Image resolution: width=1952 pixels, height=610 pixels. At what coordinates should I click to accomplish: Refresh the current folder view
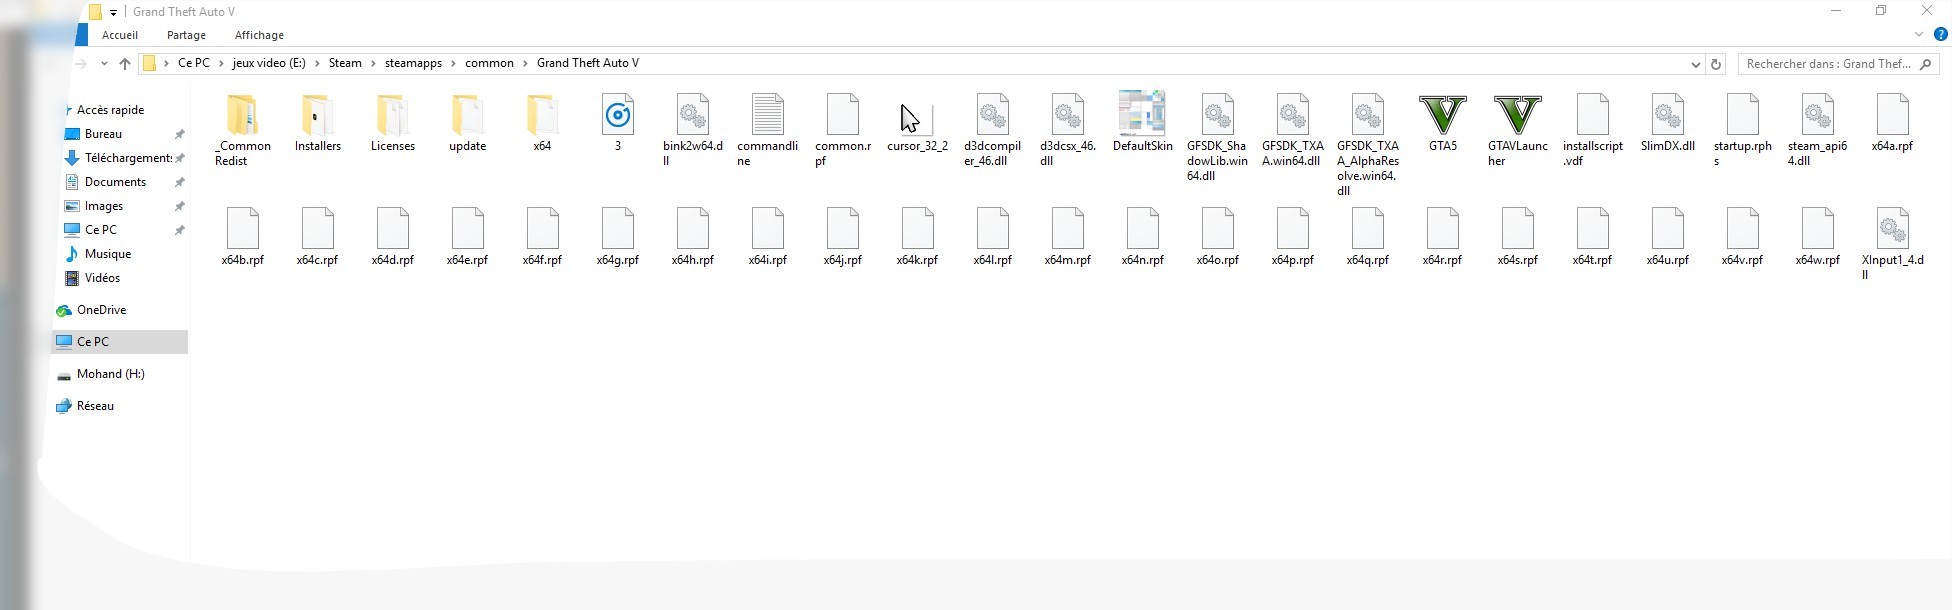click(1716, 64)
